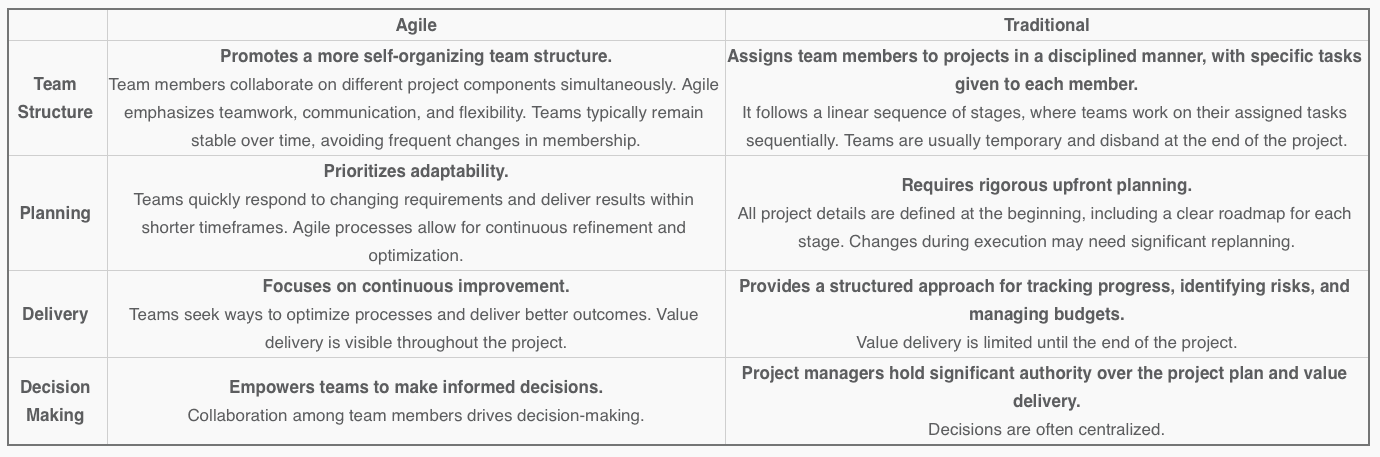This screenshot has height=457, width=1380.
Task: Click 'Value delivery is limited until the end' text
Action: point(1046,342)
